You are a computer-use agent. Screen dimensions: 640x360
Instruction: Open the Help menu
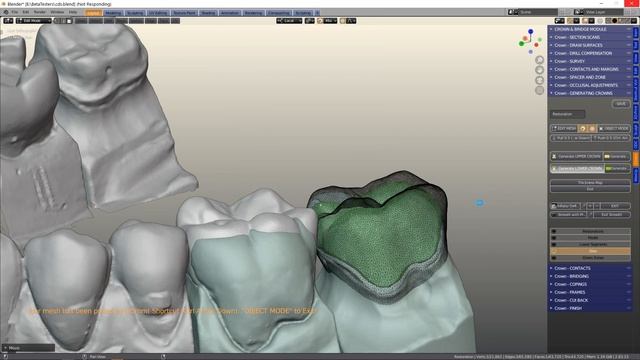73,13
